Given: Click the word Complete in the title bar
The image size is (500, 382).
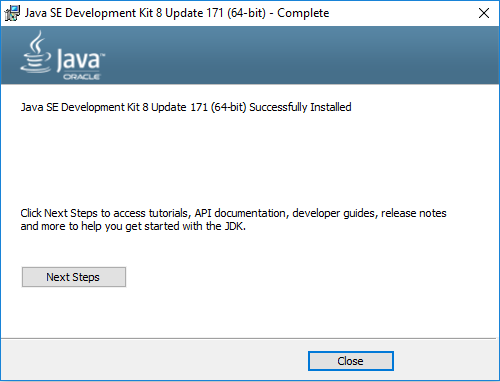Looking at the screenshot, I should tap(303, 13).
